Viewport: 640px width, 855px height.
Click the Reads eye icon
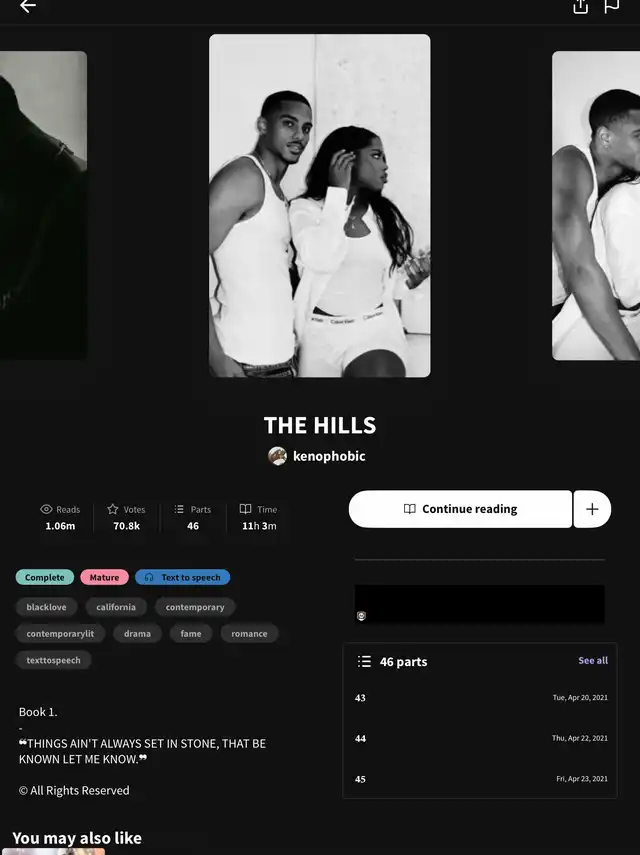click(x=46, y=509)
